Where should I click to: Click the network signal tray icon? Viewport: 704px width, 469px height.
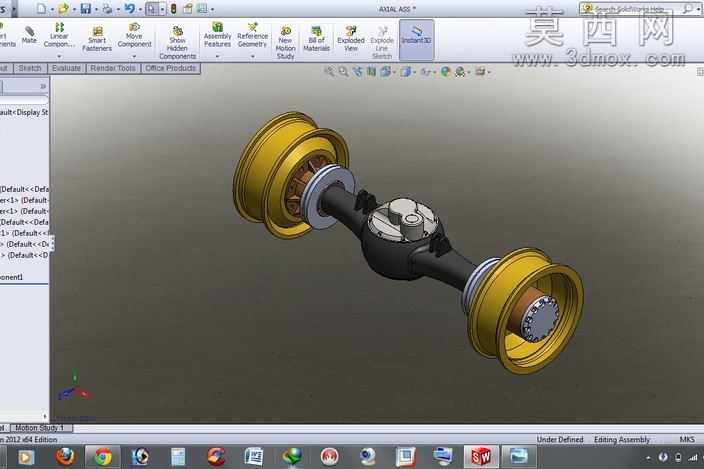point(693,457)
